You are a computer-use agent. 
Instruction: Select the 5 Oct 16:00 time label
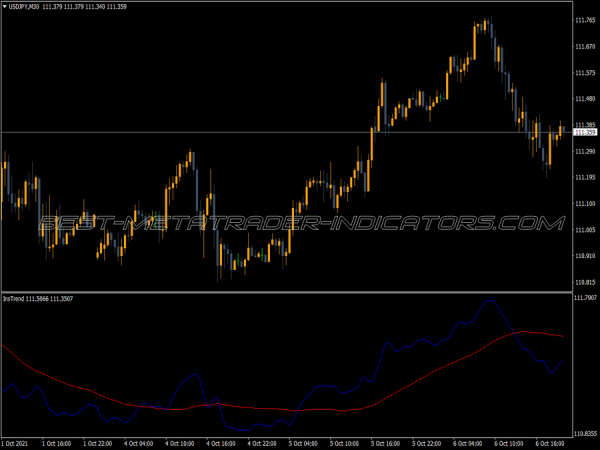pyautogui.click(x=385, y=443)
